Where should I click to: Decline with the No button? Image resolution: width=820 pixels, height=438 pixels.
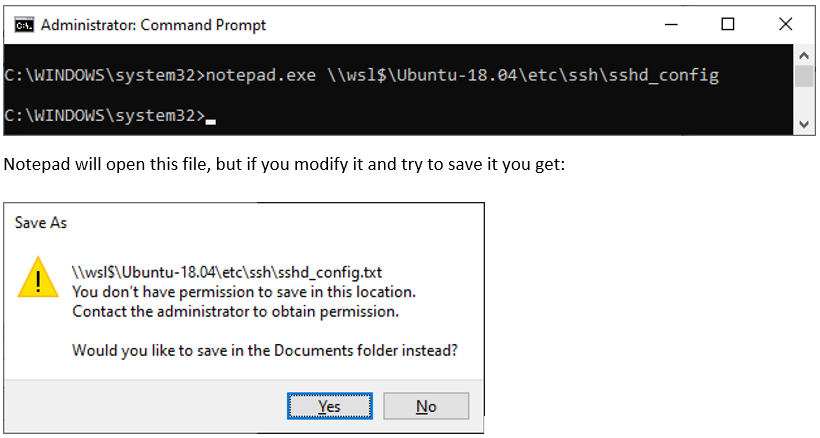(x=426, y=406)
